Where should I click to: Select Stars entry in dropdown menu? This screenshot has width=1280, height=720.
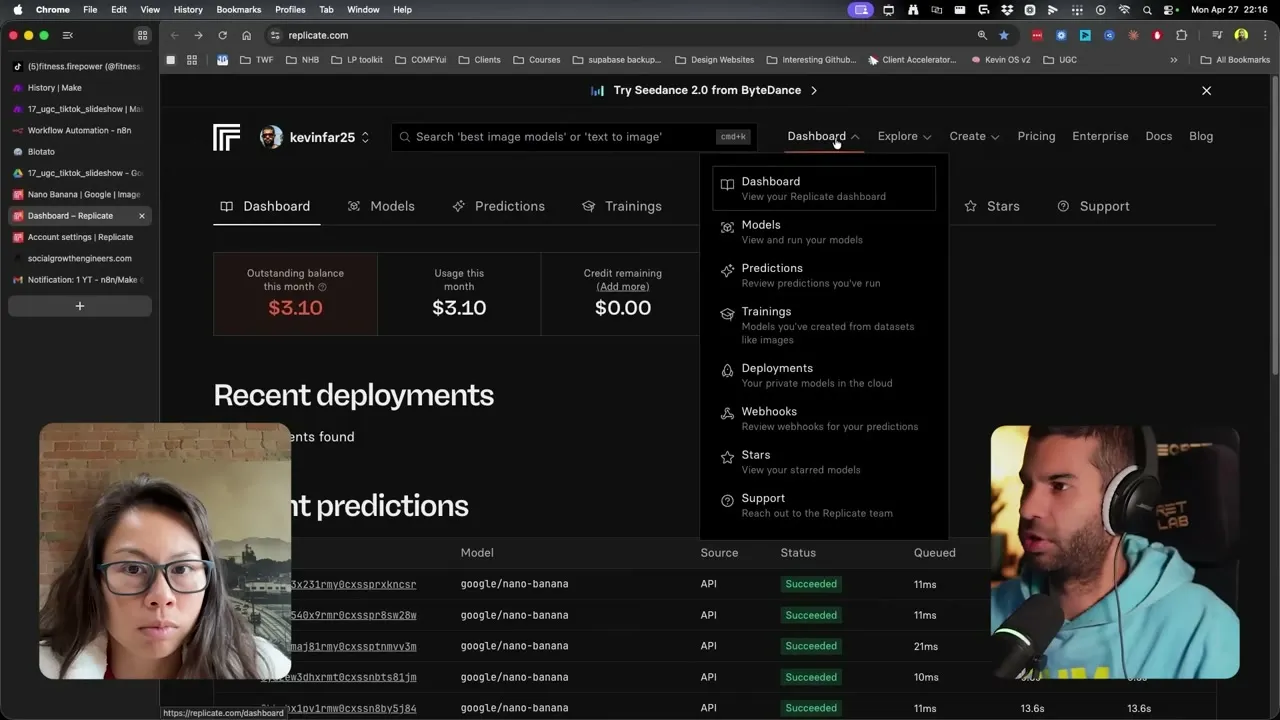824,461
